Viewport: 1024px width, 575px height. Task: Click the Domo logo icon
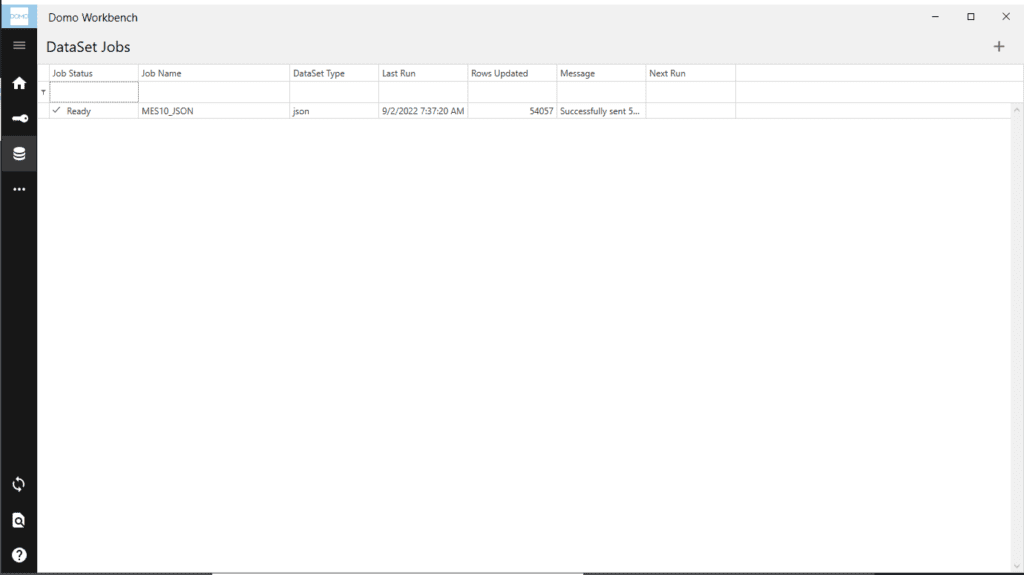pos(19,16)
